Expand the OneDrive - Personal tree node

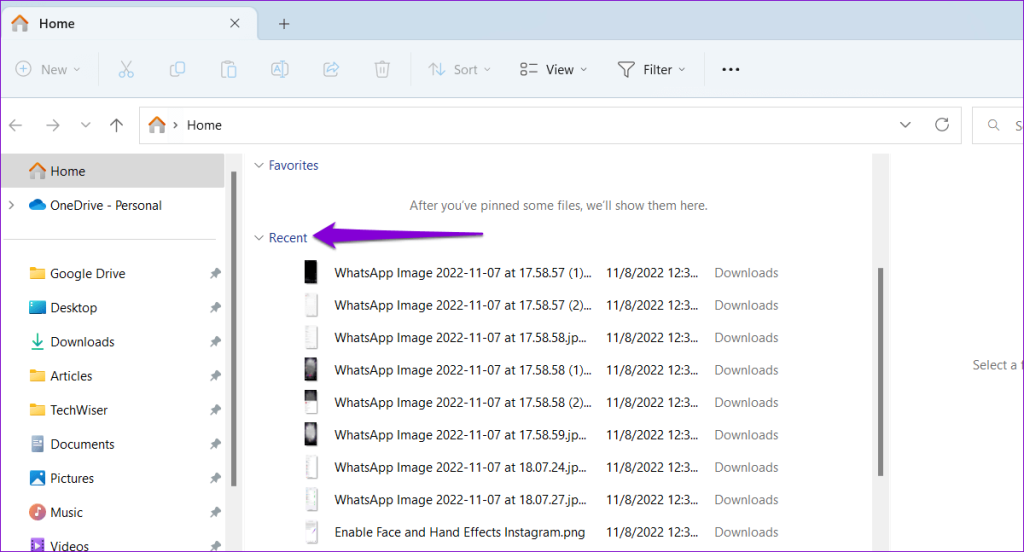point(12,205)
